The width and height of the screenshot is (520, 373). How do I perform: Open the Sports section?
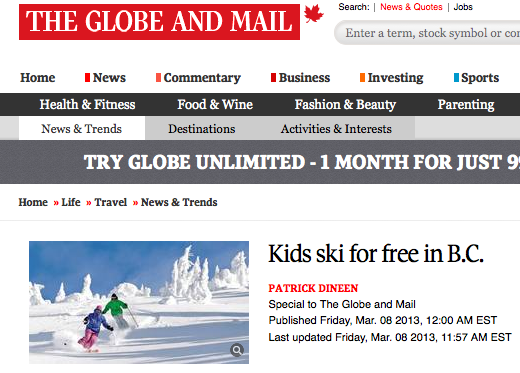[477, 78]
